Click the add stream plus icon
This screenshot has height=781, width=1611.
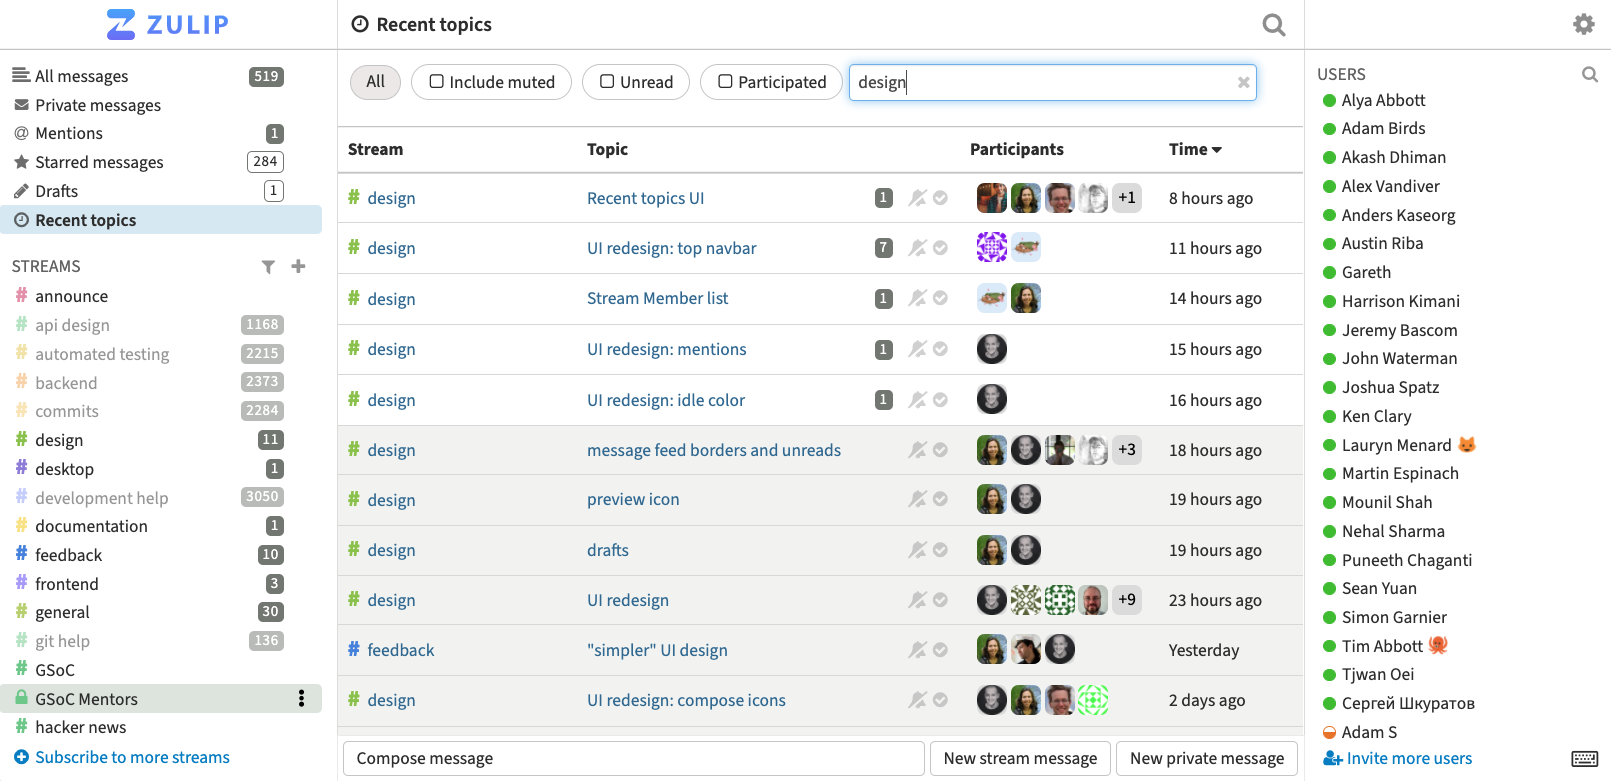[x=298, y=266]
